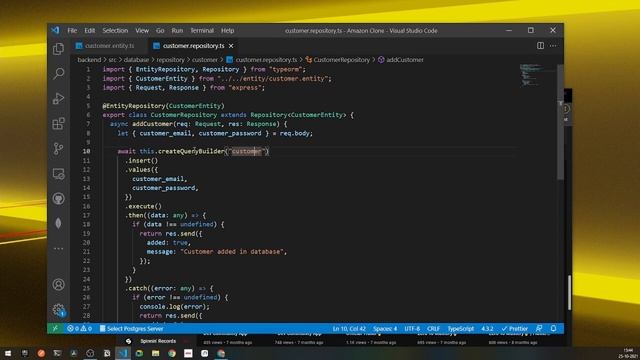The image size is (640, 360).
Task: Open the Selection menu
Action: coord(115,31)
